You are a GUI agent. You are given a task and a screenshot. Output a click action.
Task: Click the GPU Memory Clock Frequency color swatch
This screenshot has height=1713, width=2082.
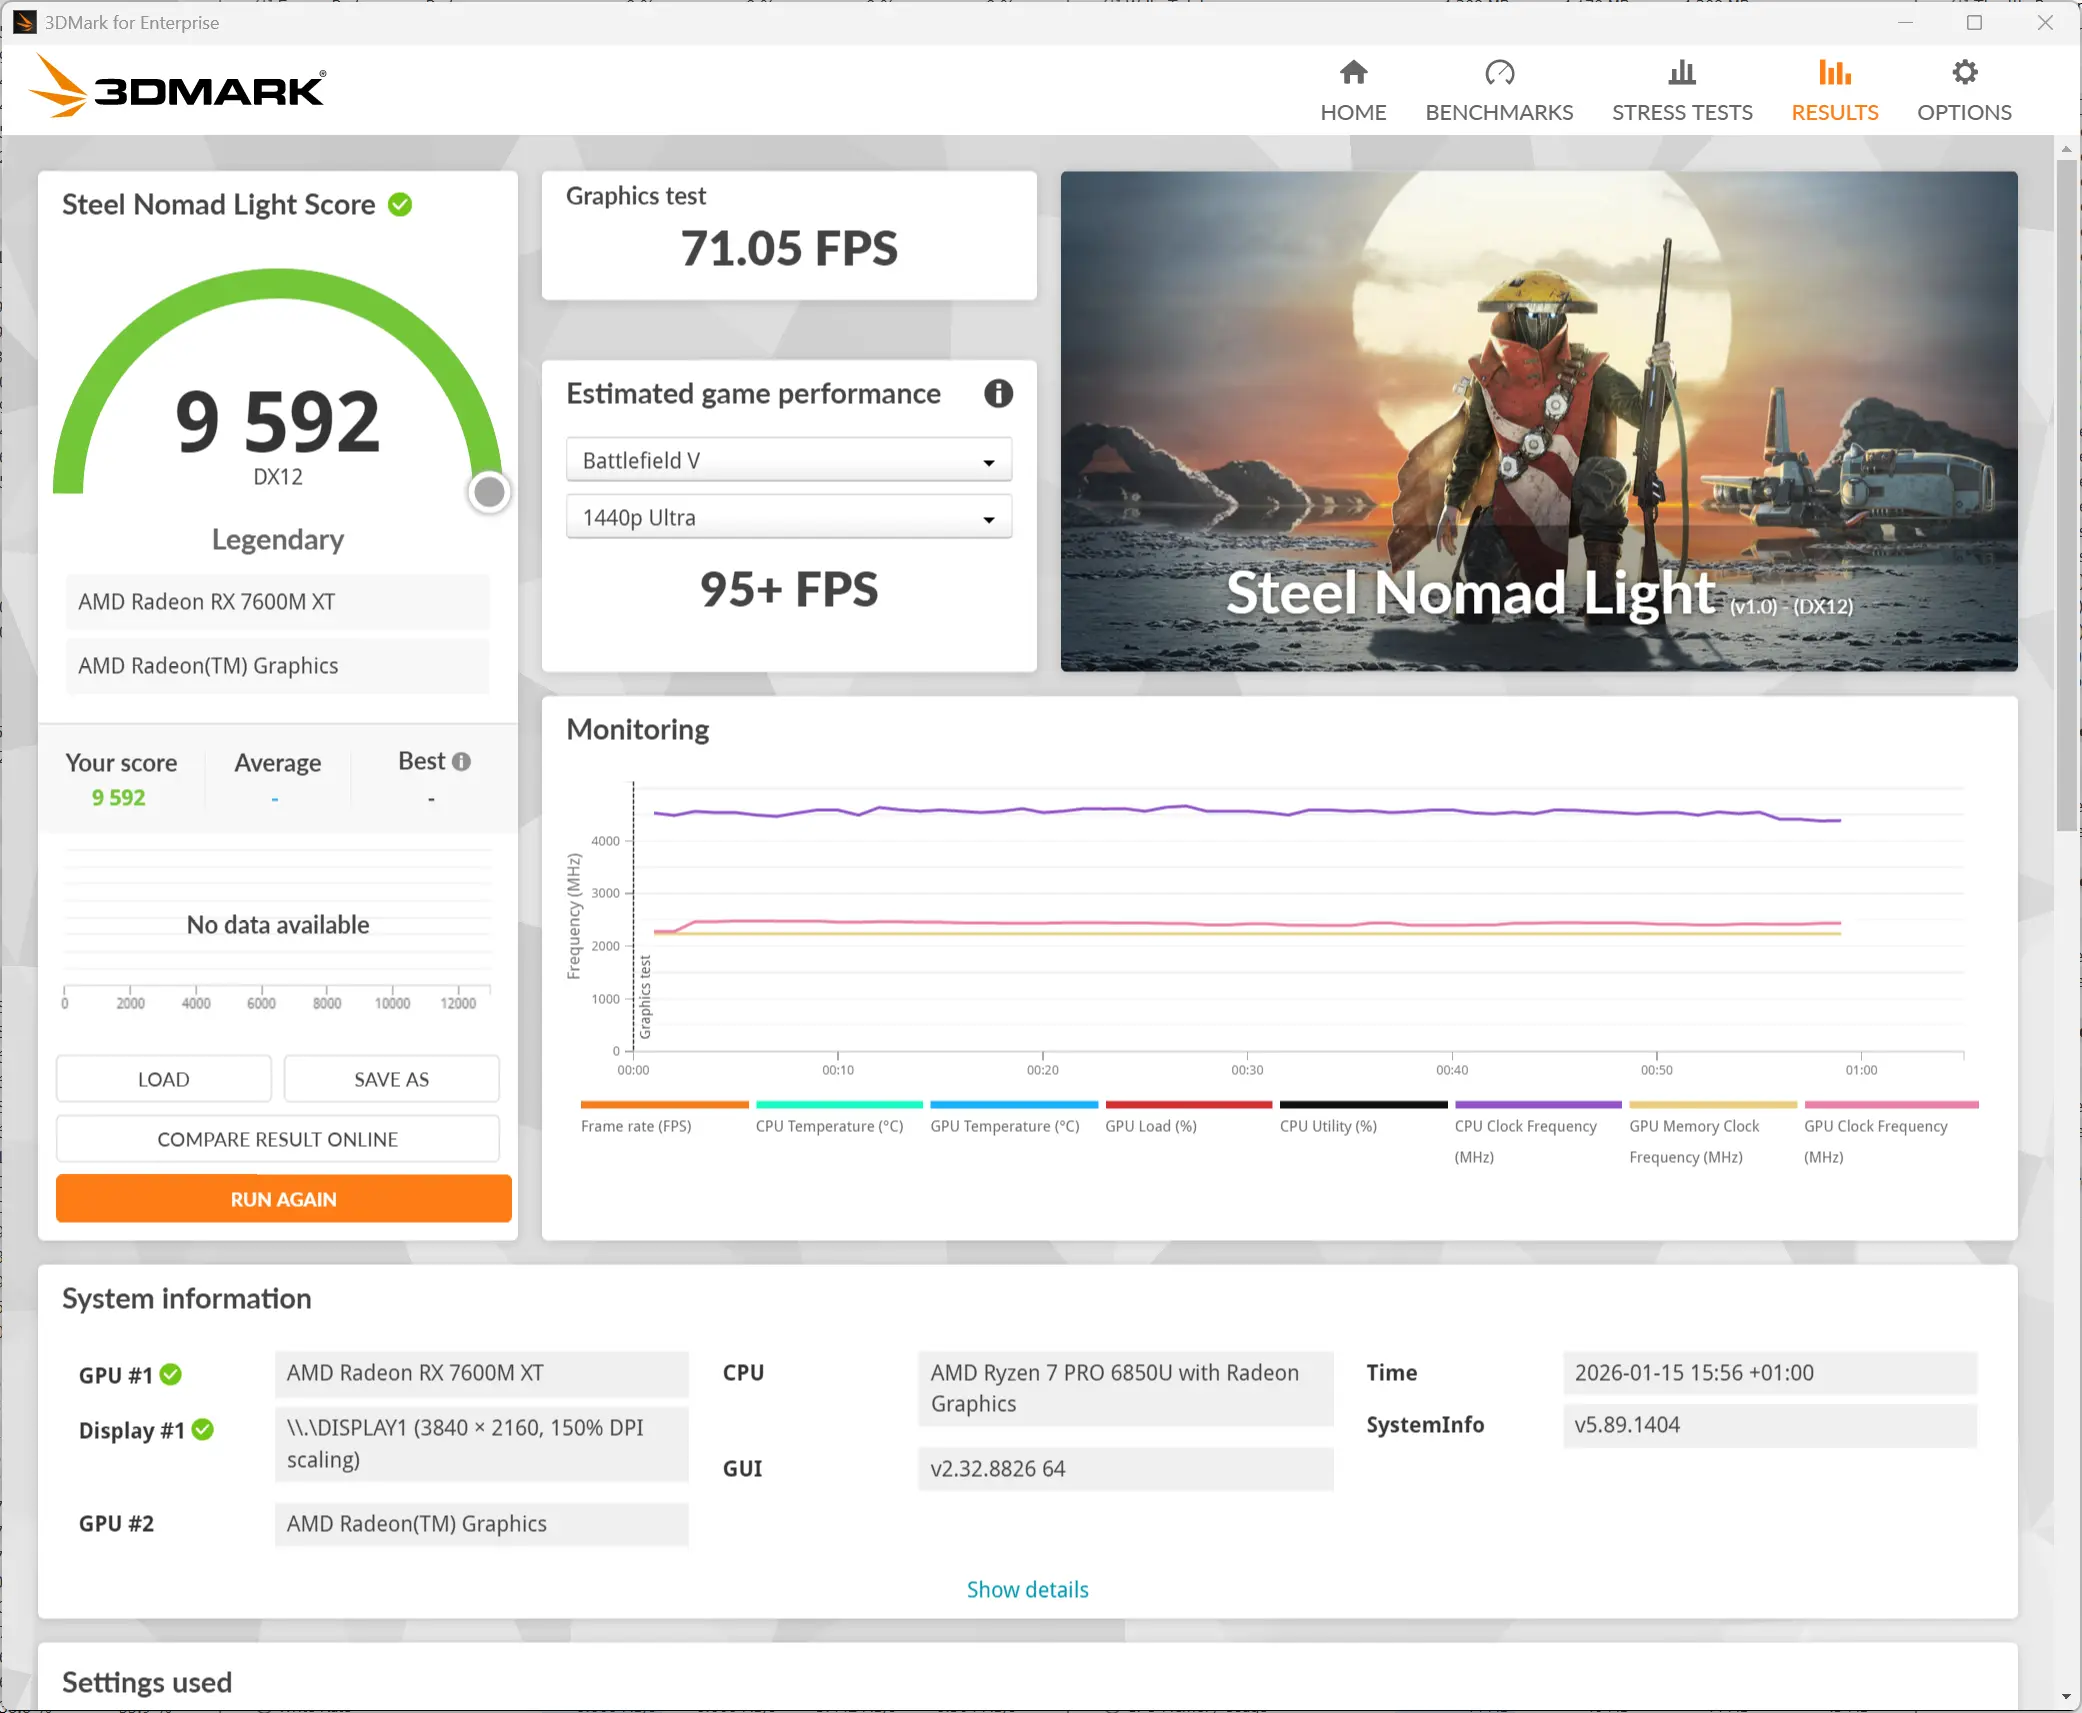click(x=1712, y=1104)
